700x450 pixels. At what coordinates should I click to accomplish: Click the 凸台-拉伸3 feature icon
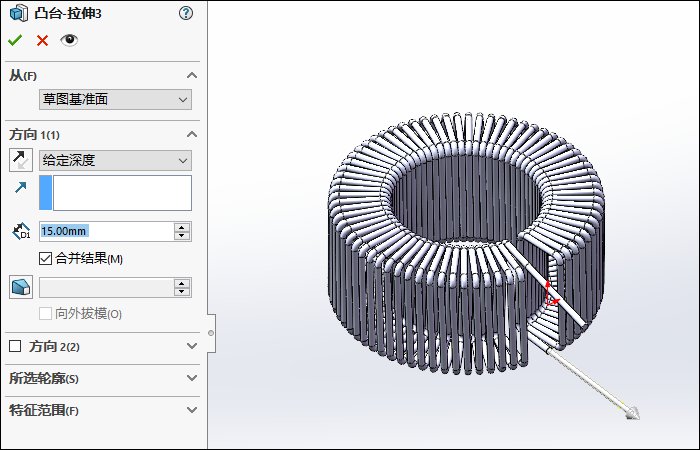tap(19, 13)
